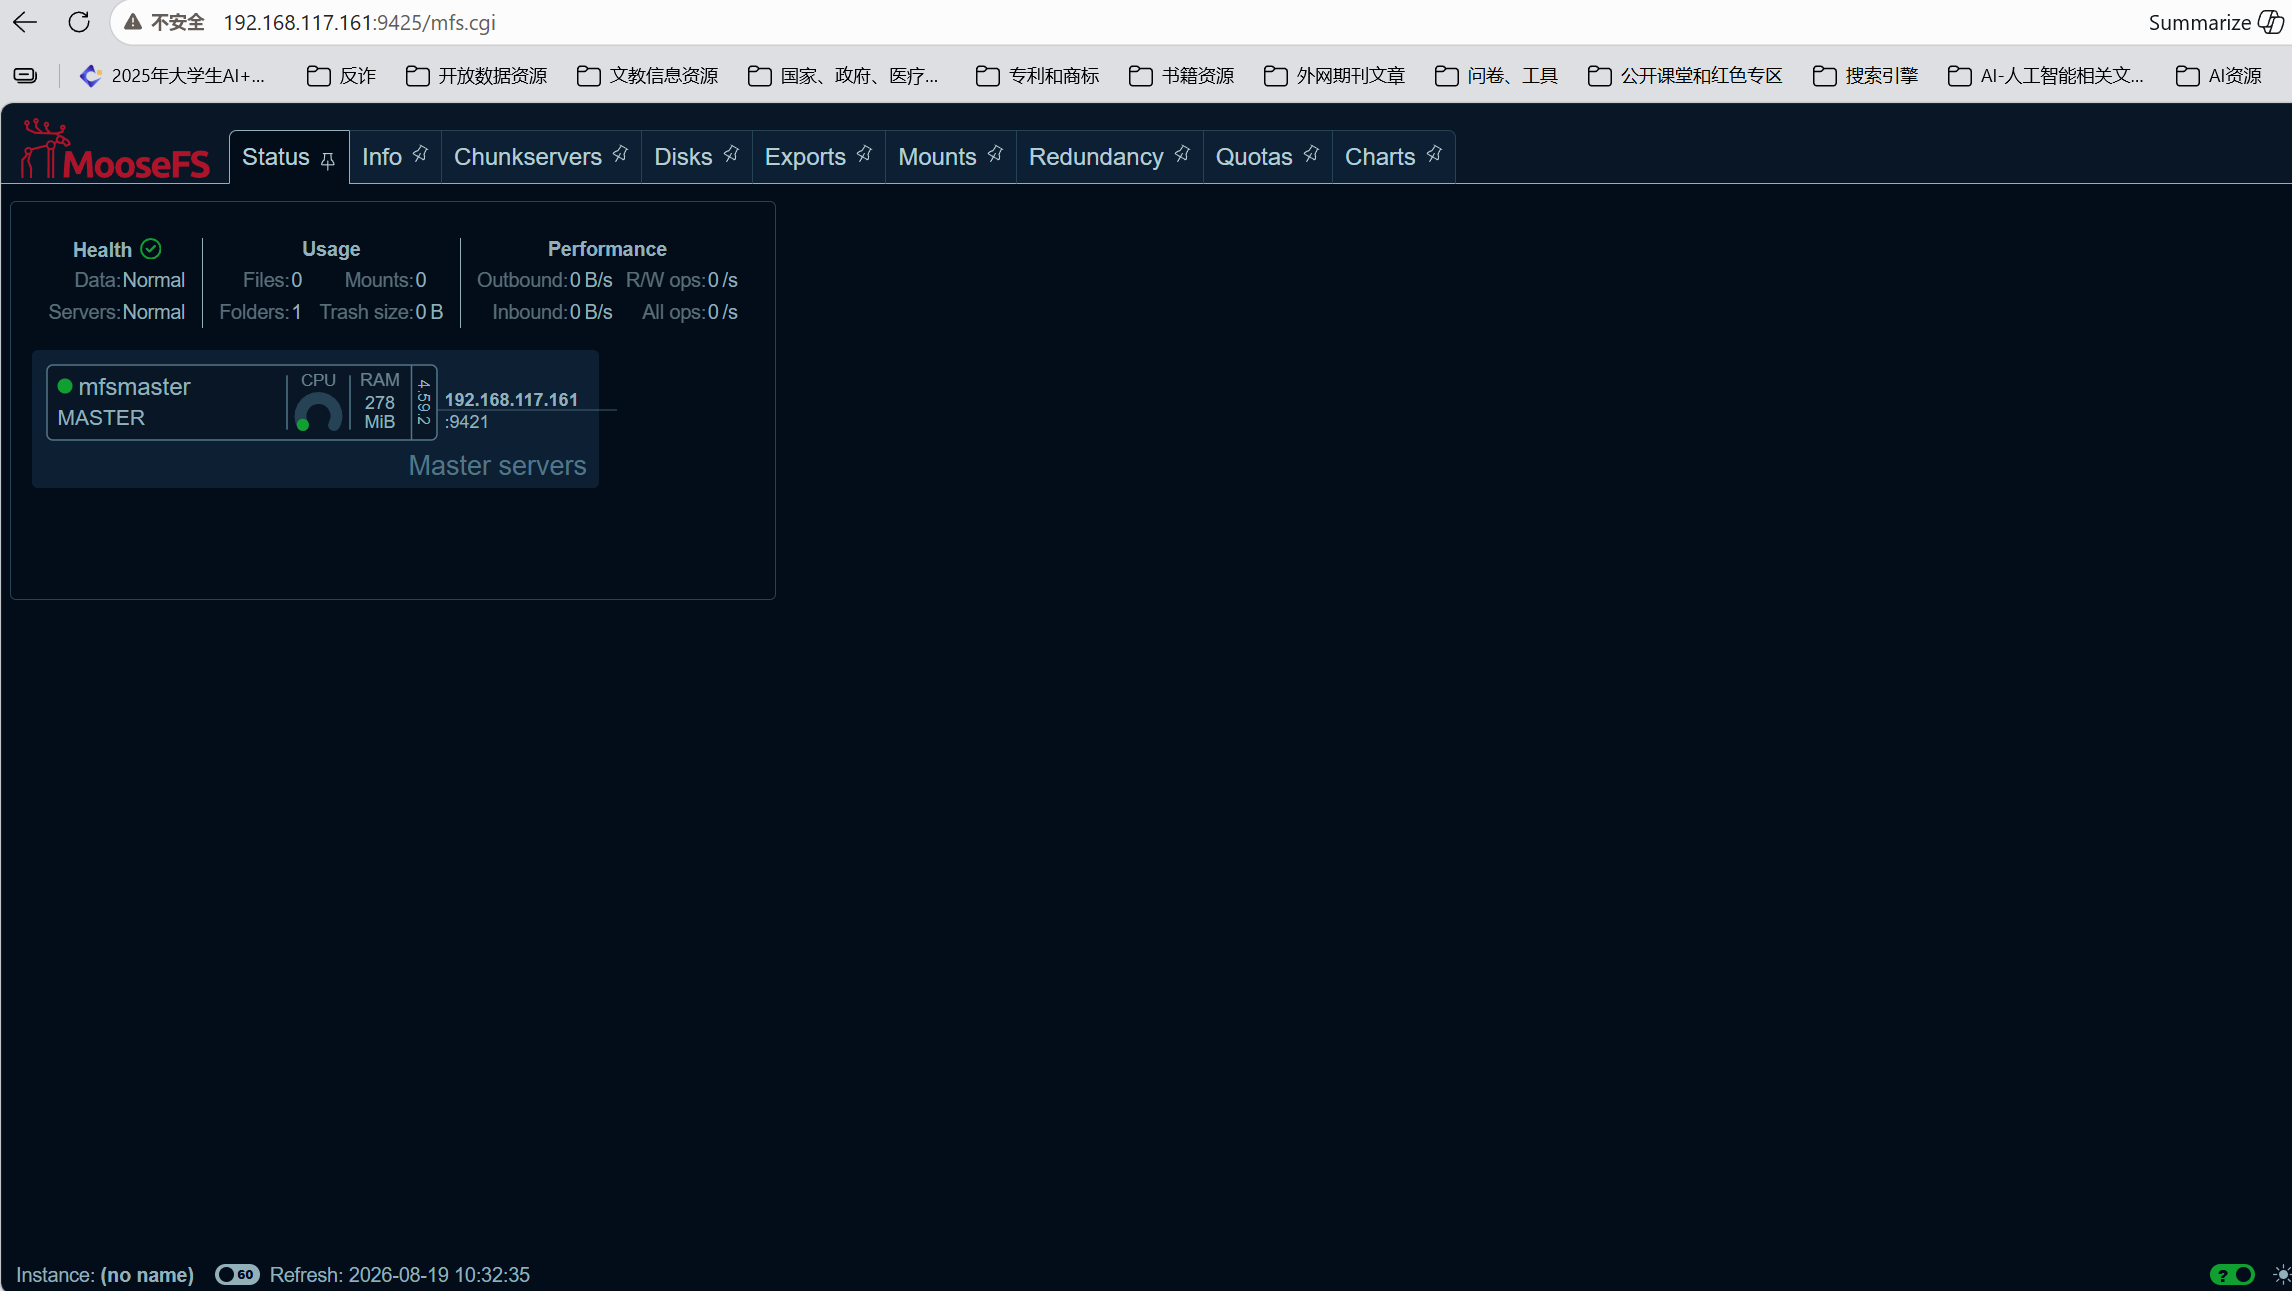
Task: Pin the Charts tab
Action: [1434, 153]
